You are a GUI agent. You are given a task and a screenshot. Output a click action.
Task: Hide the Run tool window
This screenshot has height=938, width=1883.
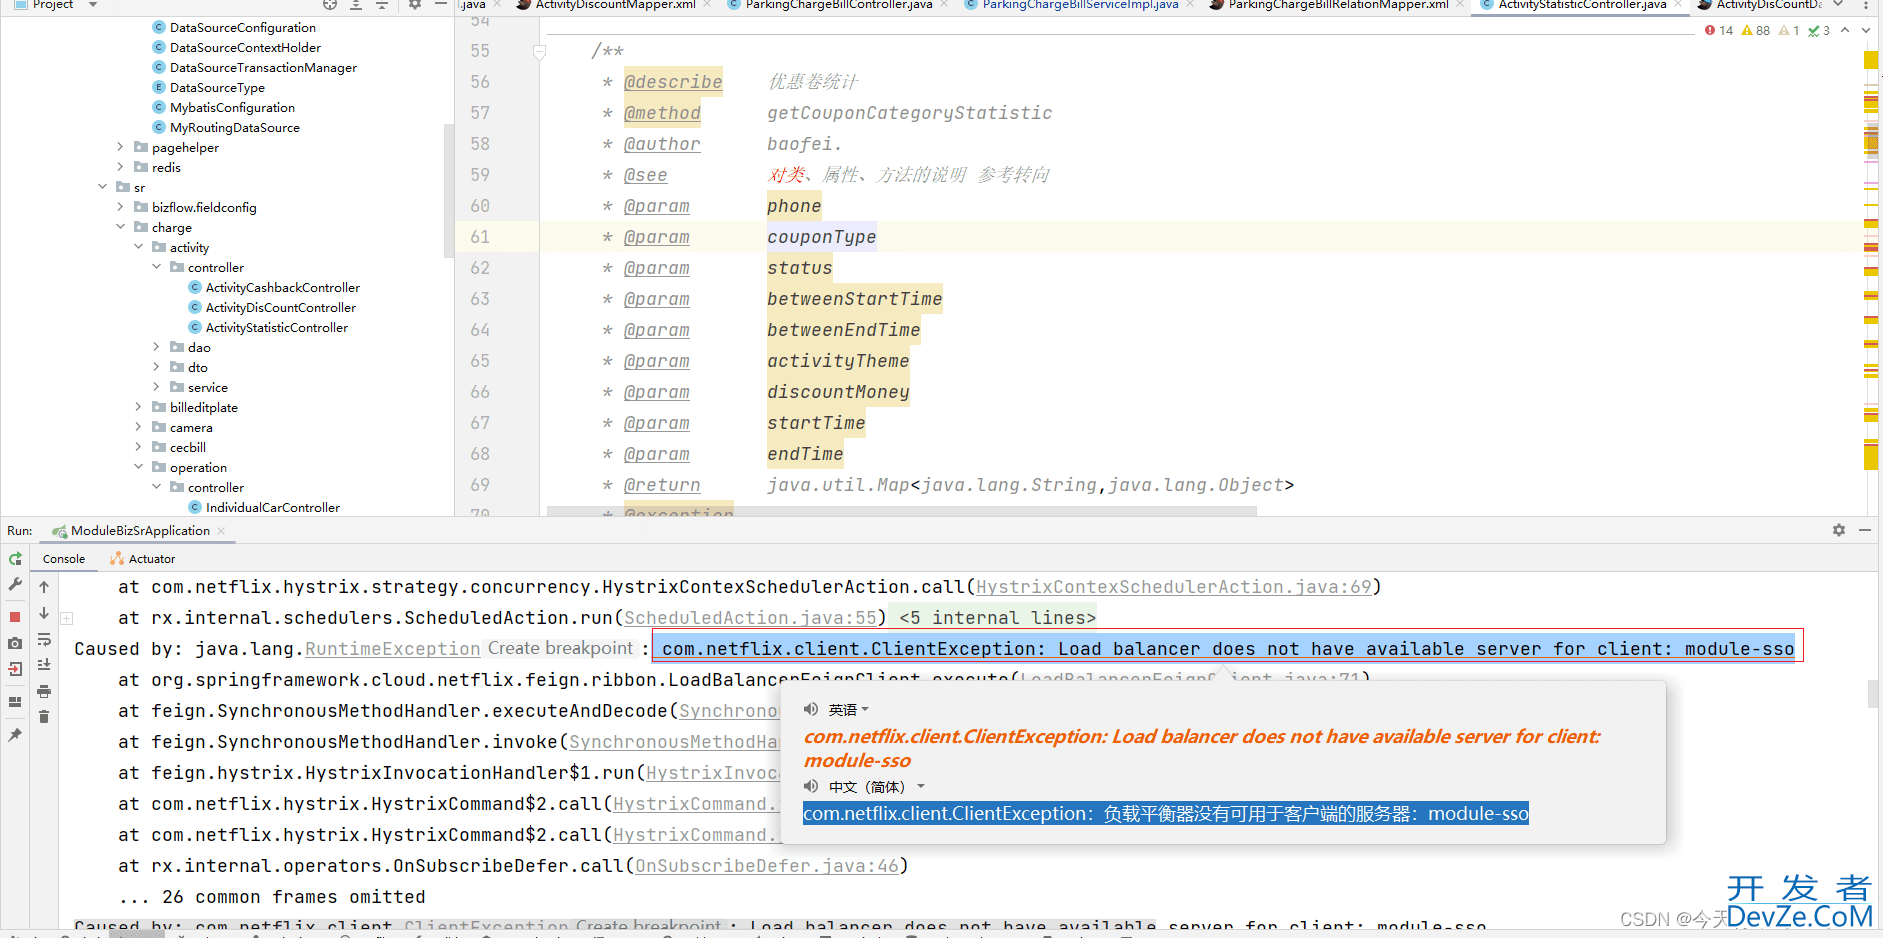click(x=1865, y=530)
